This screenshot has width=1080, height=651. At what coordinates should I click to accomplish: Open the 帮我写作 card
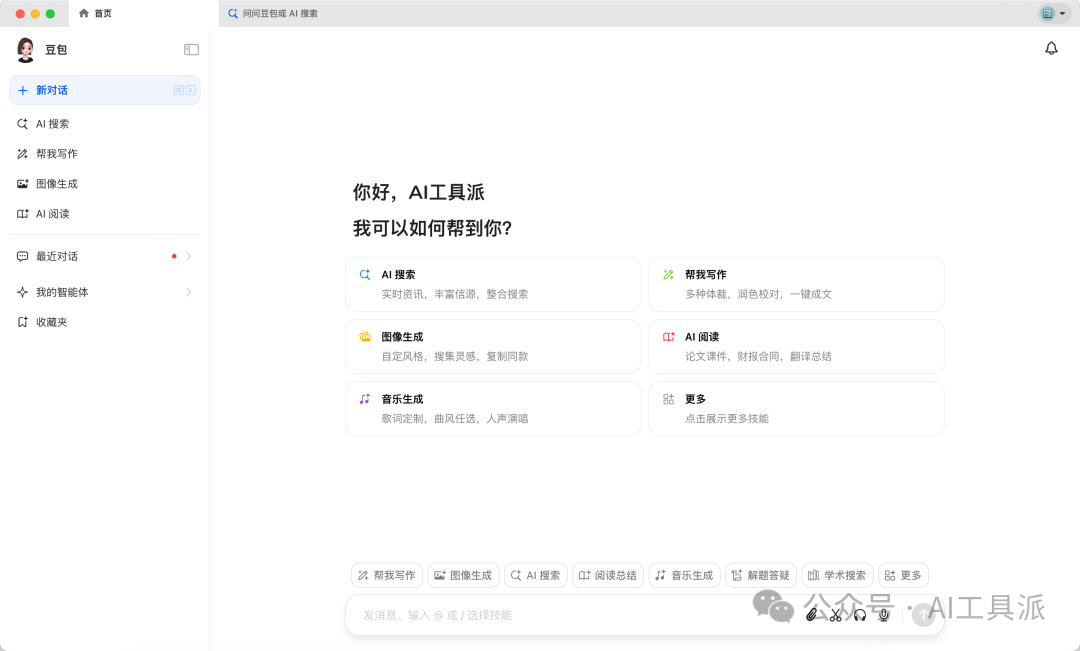[796, 285]
